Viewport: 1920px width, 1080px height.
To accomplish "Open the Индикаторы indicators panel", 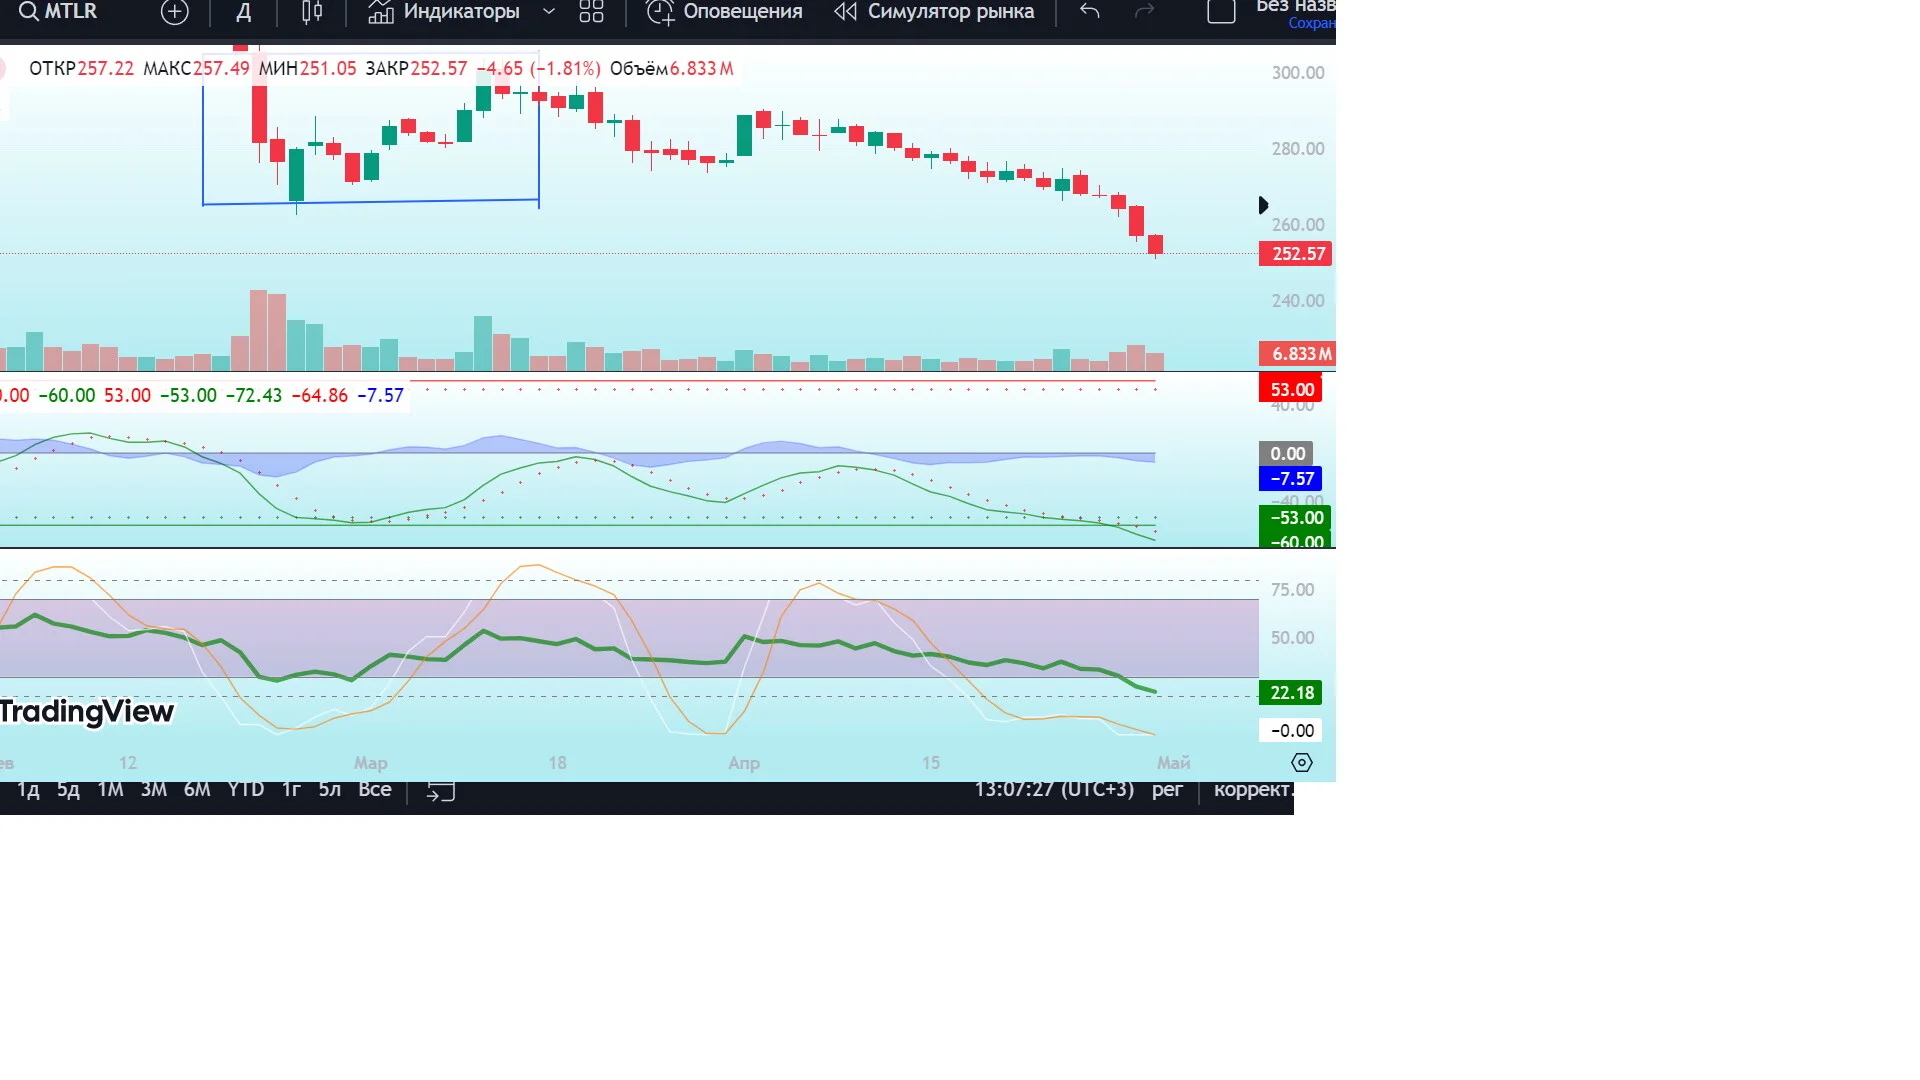I will pyautogui.click(x=443, y=12).
